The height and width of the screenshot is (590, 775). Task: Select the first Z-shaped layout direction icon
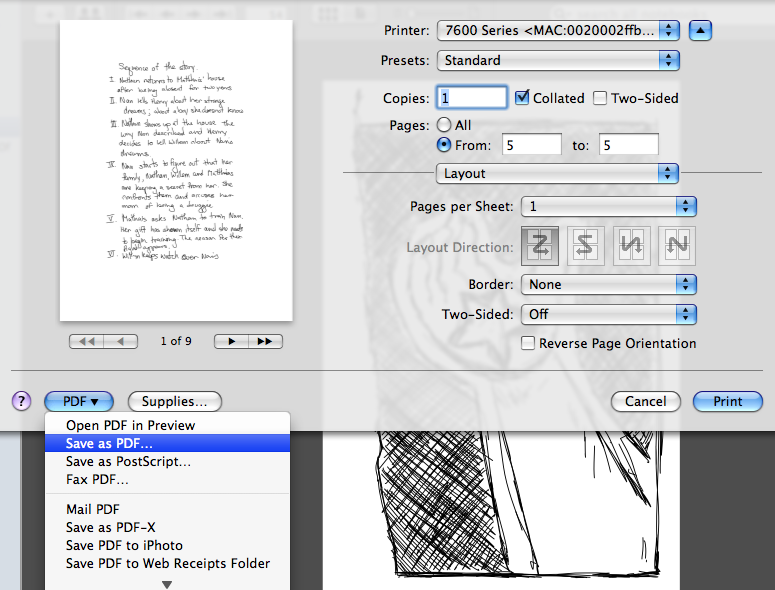point(540,245)
